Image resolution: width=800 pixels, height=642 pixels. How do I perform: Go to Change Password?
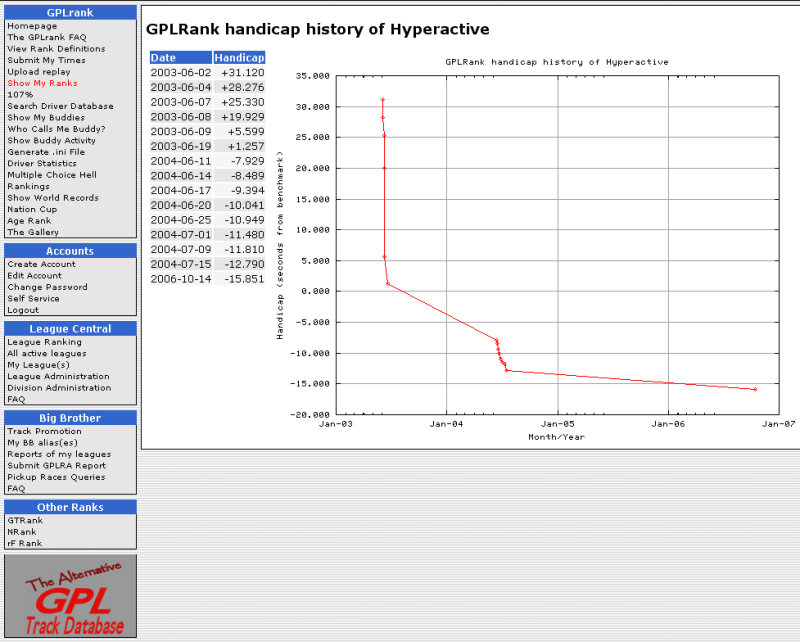coord(47,287)
